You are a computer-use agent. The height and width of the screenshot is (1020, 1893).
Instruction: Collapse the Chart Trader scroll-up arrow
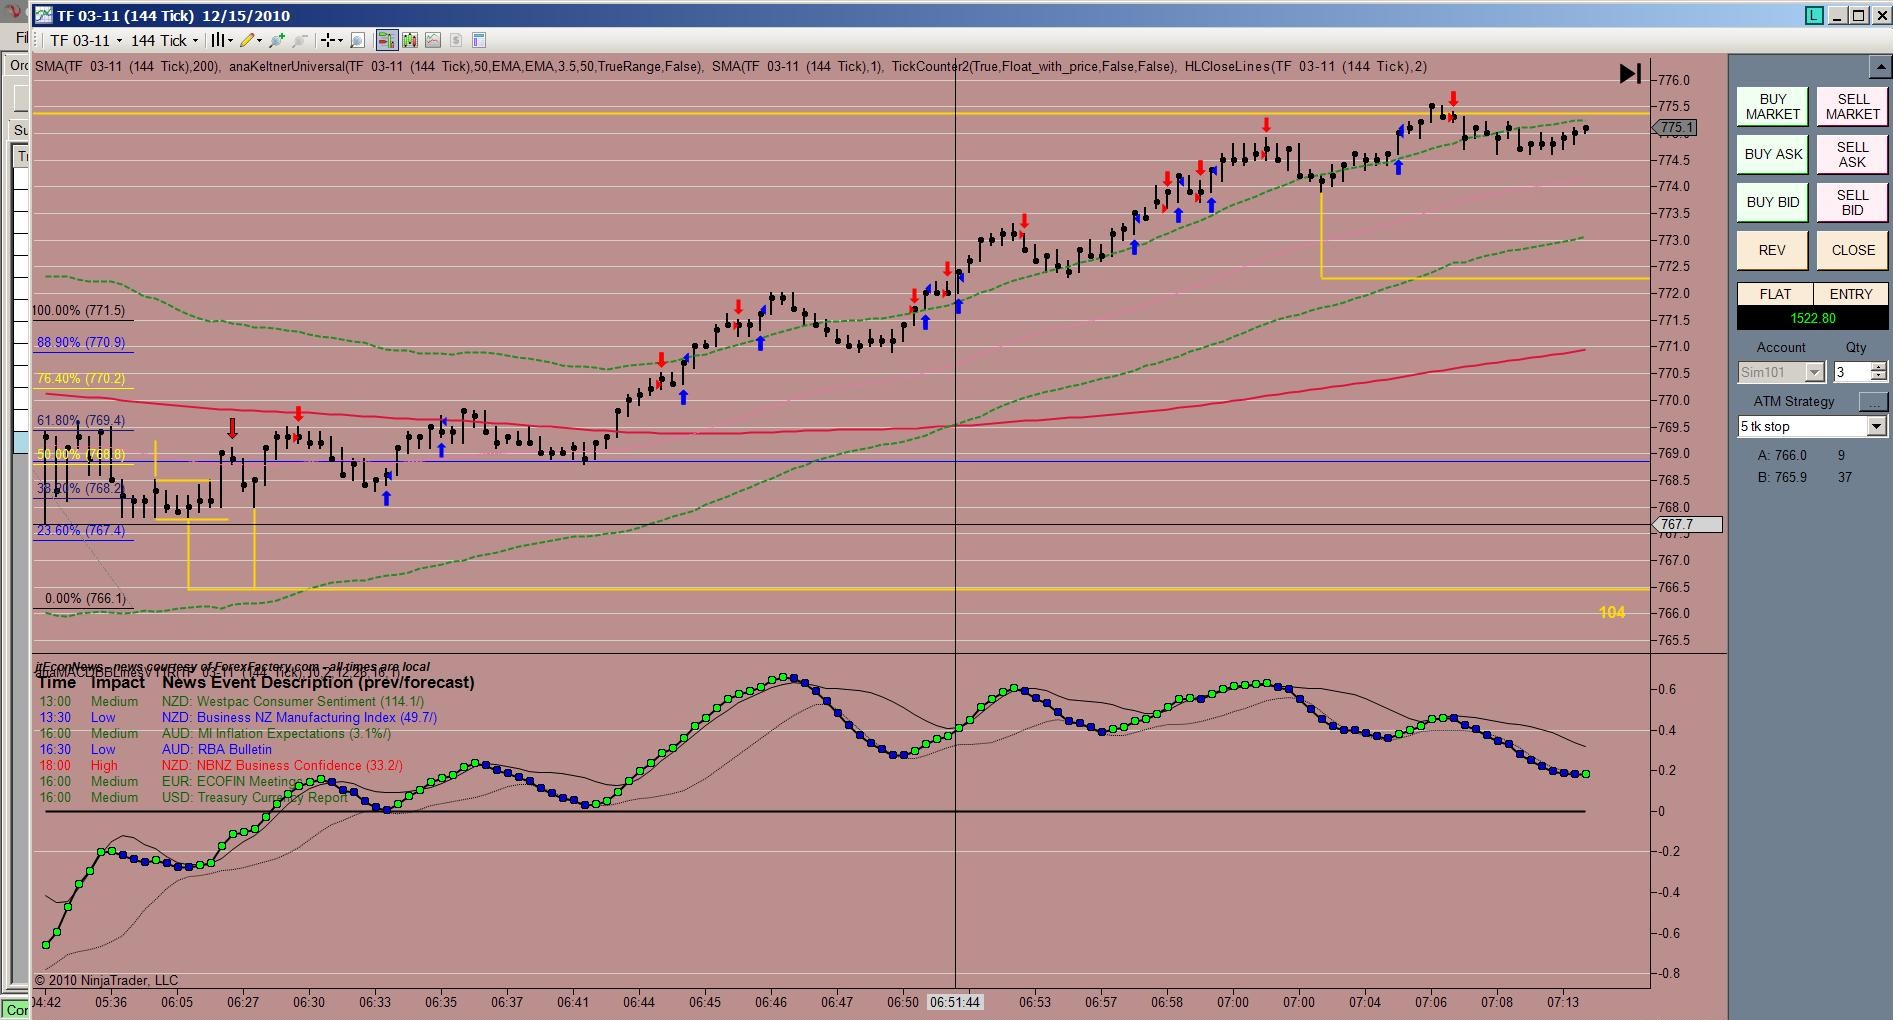coord(1879,67)
